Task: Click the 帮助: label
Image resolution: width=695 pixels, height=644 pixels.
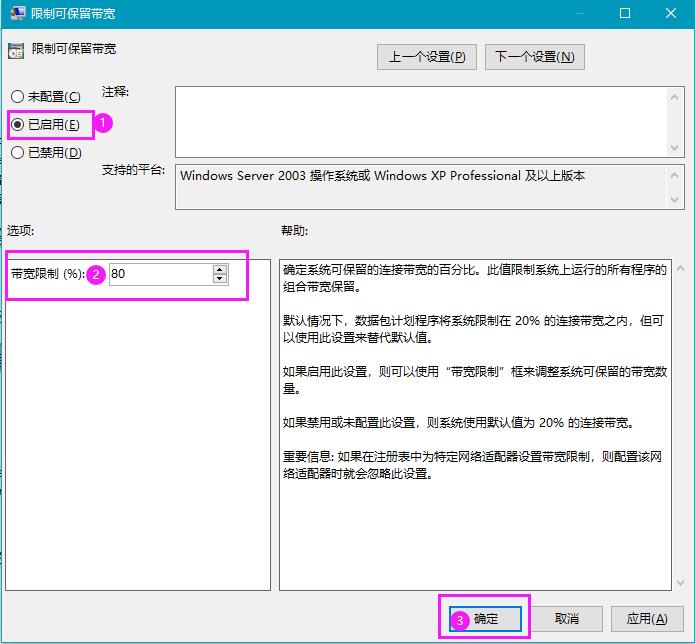Action: click(294, 230)
